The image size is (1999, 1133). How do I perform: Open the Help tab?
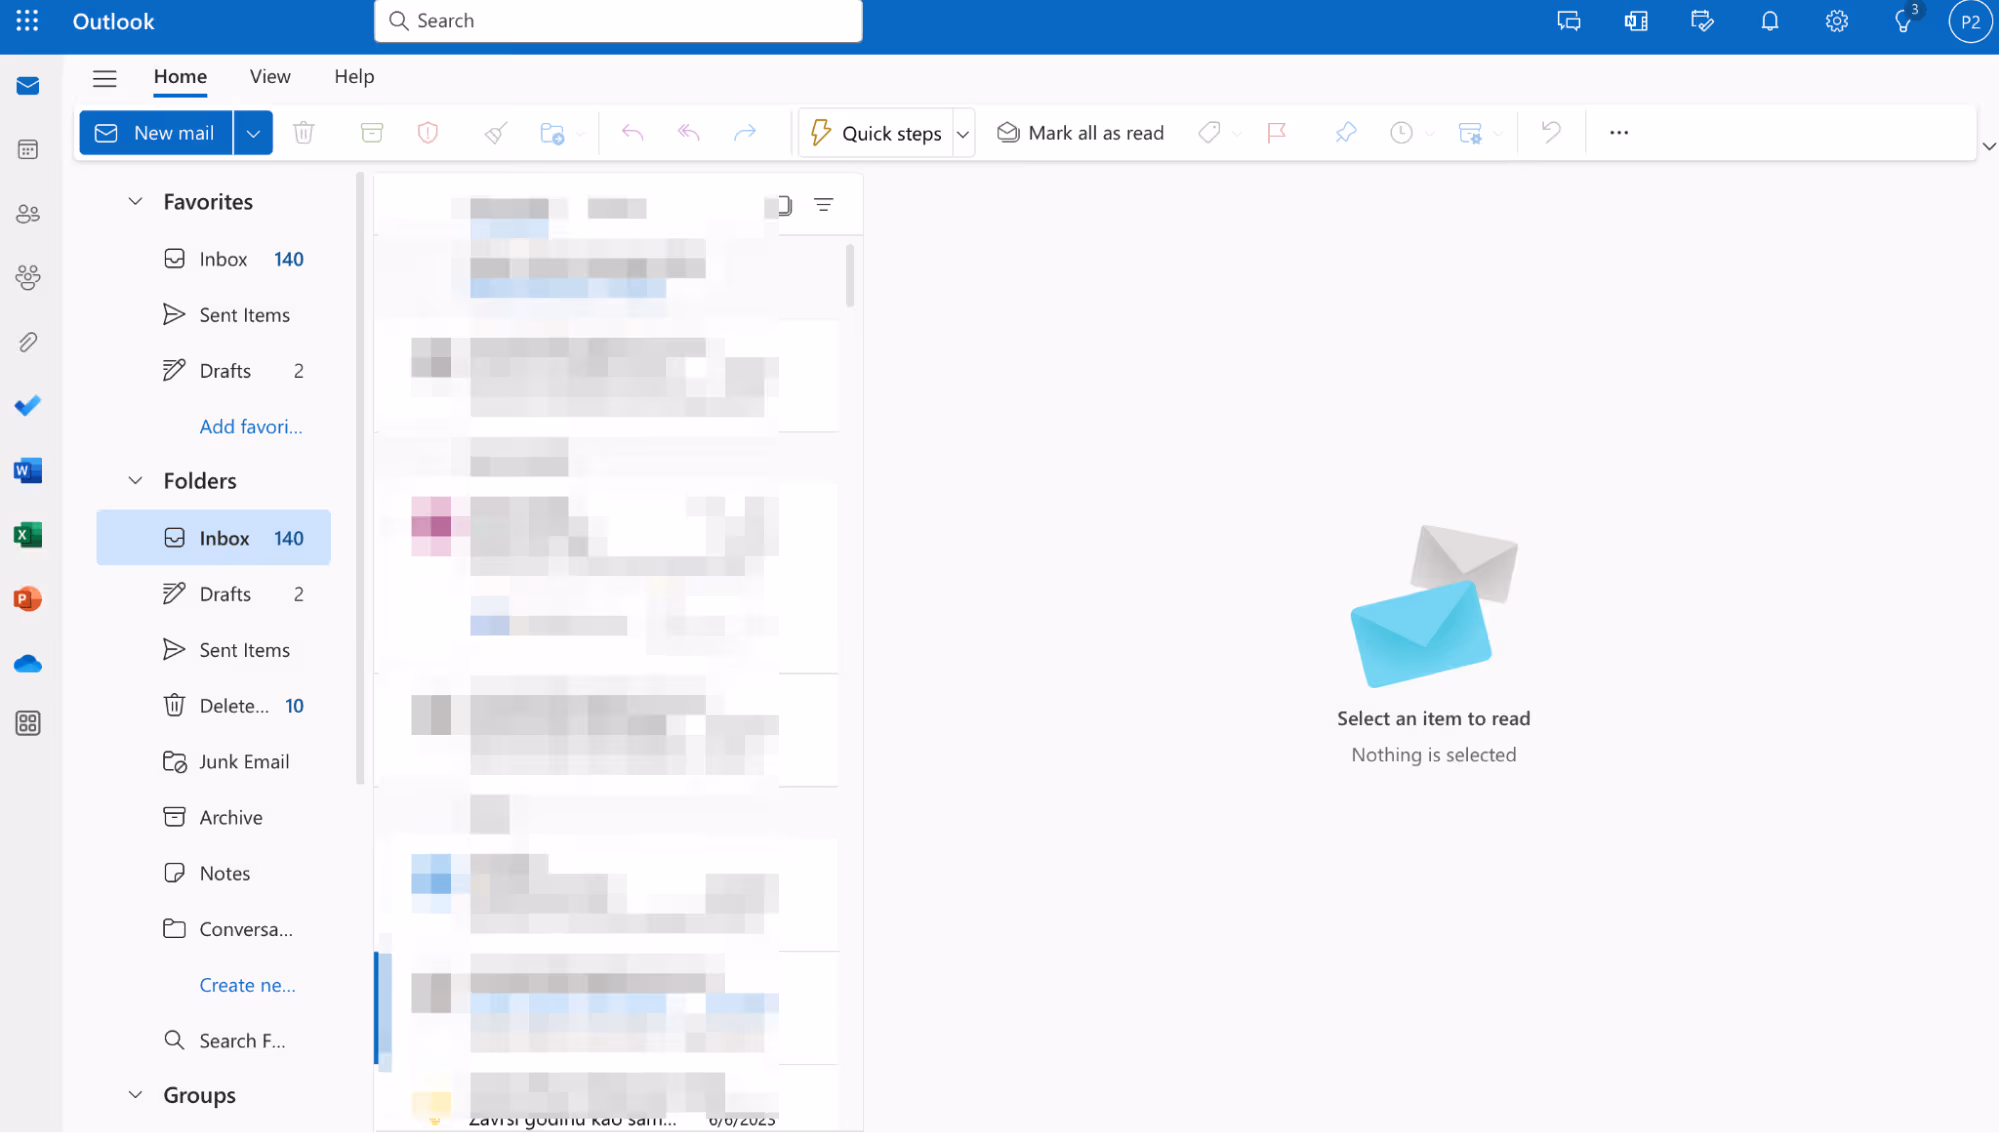354,77
